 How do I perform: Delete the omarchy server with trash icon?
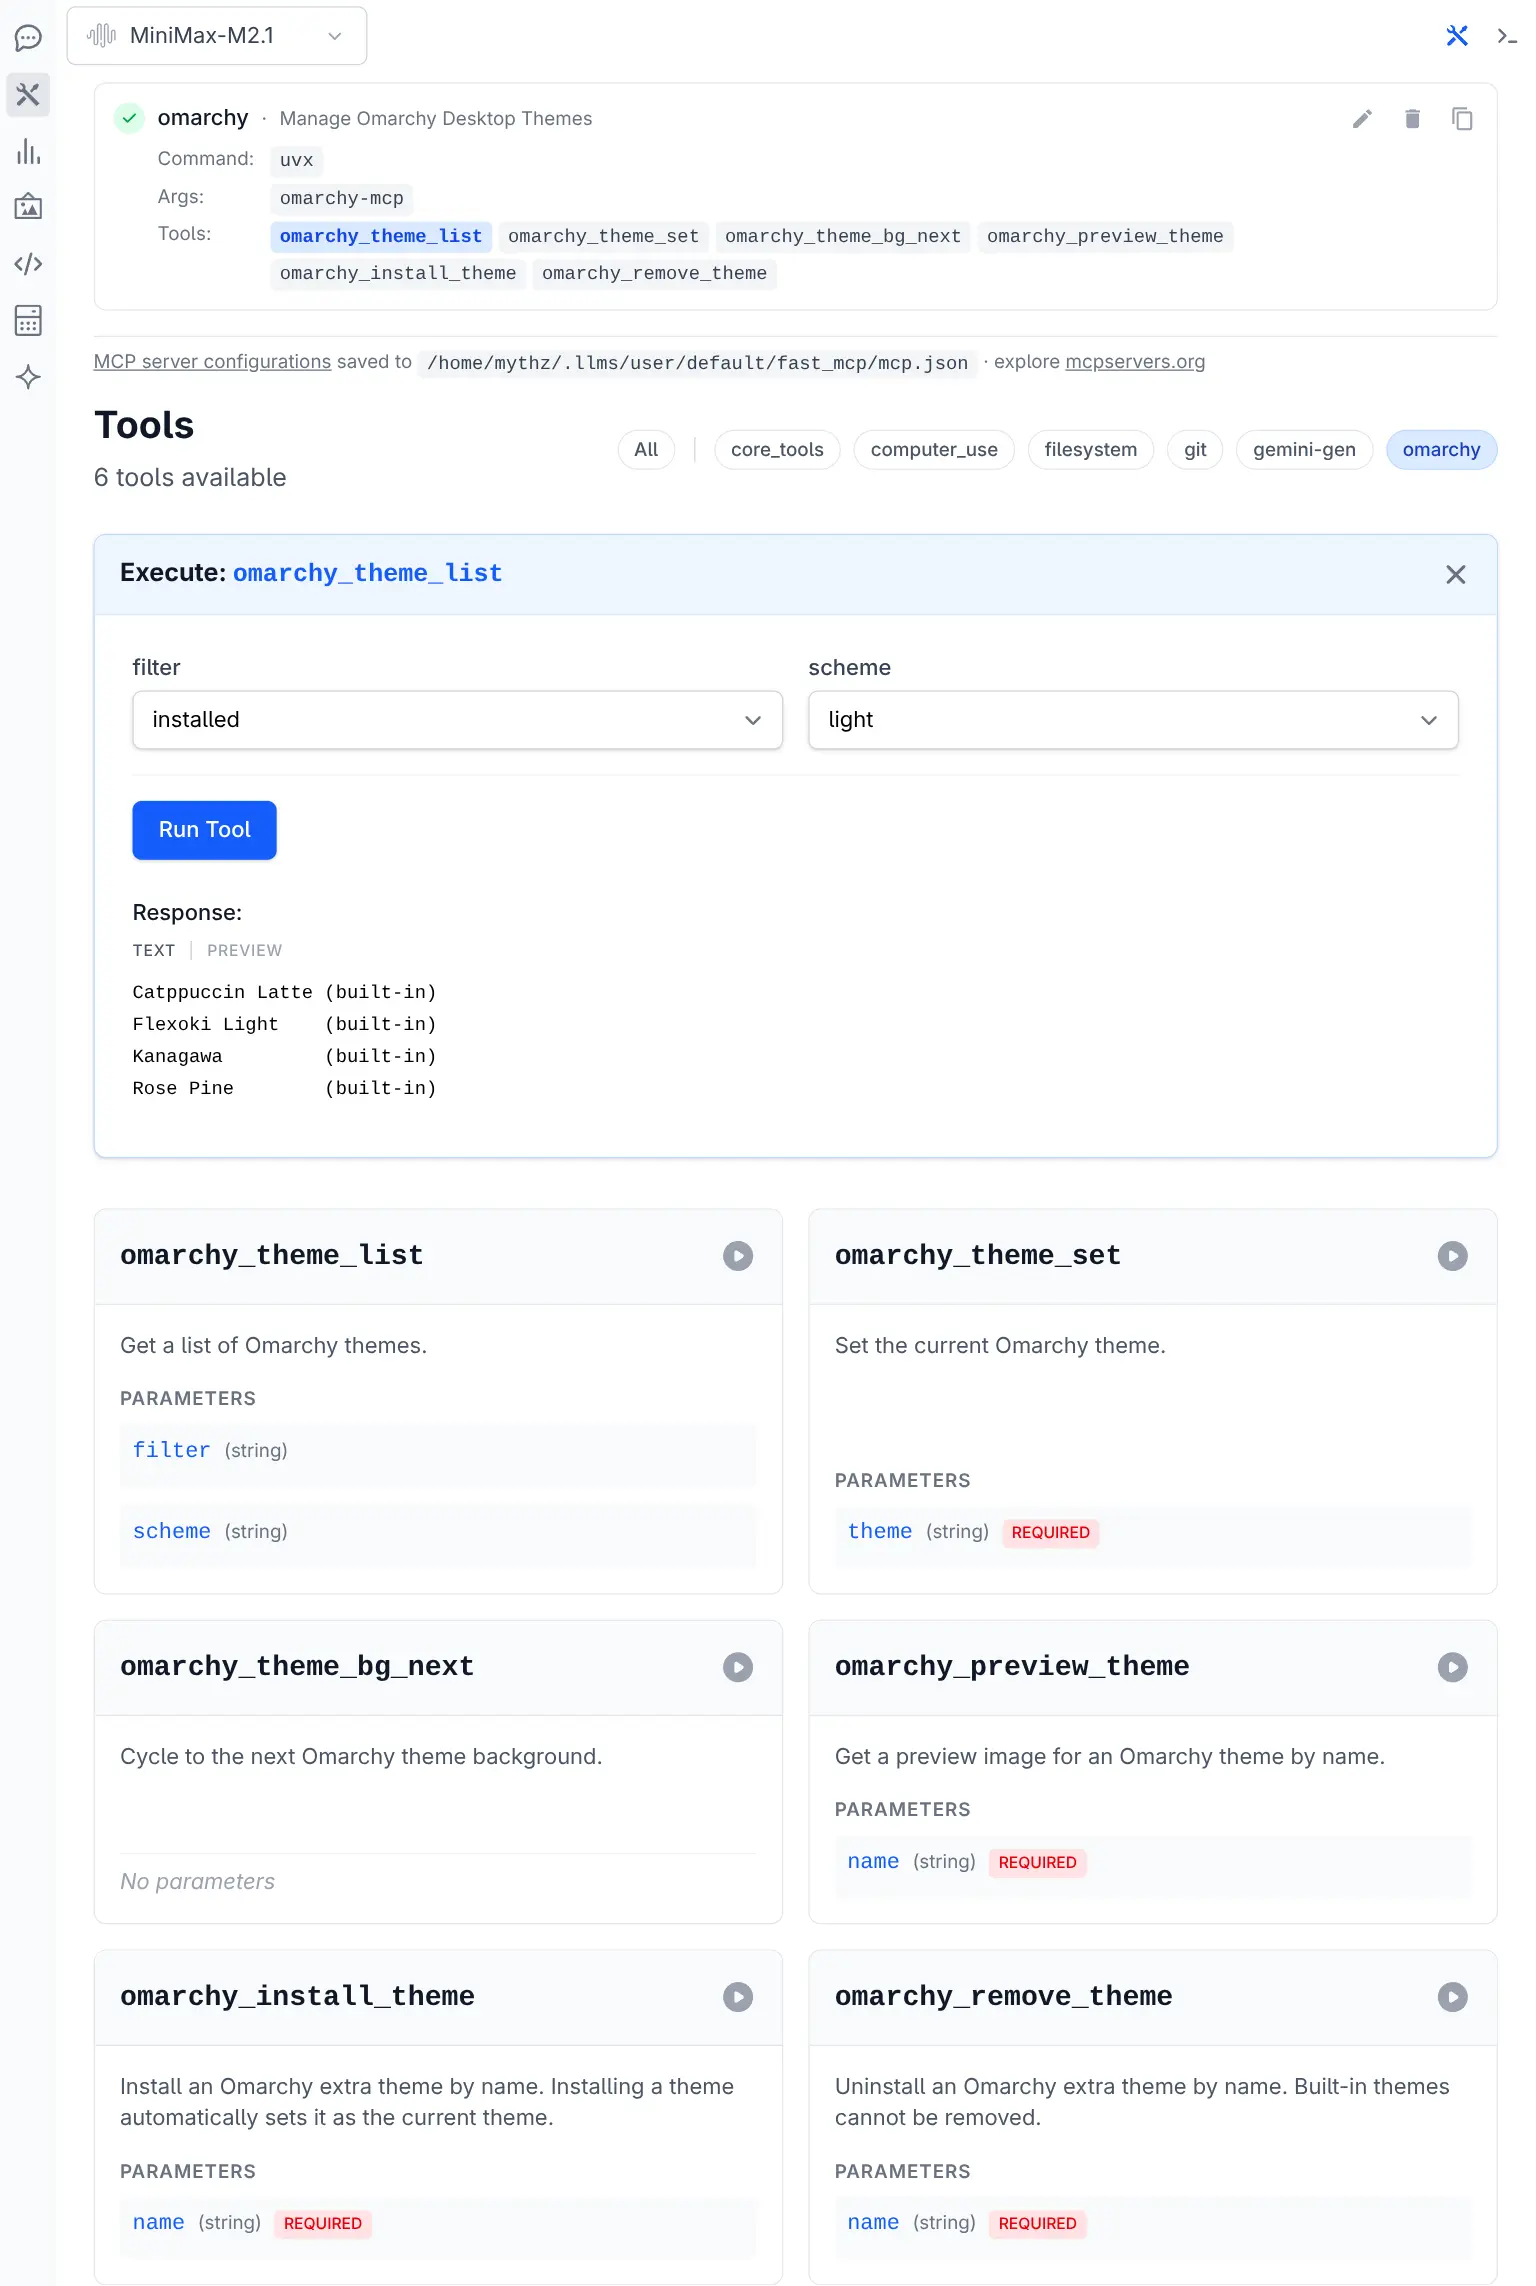[1412, 119]
